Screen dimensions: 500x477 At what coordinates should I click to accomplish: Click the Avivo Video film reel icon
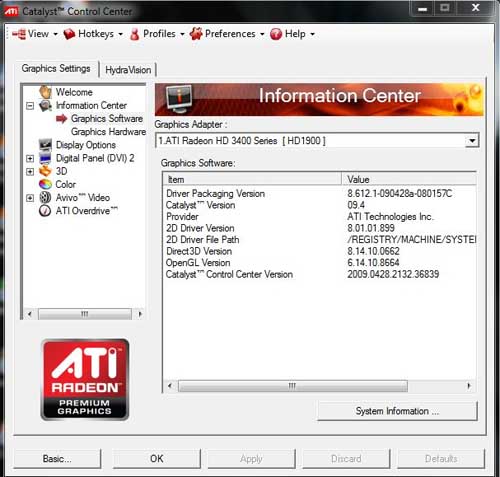pyautogui.click(x=45, y=197)
